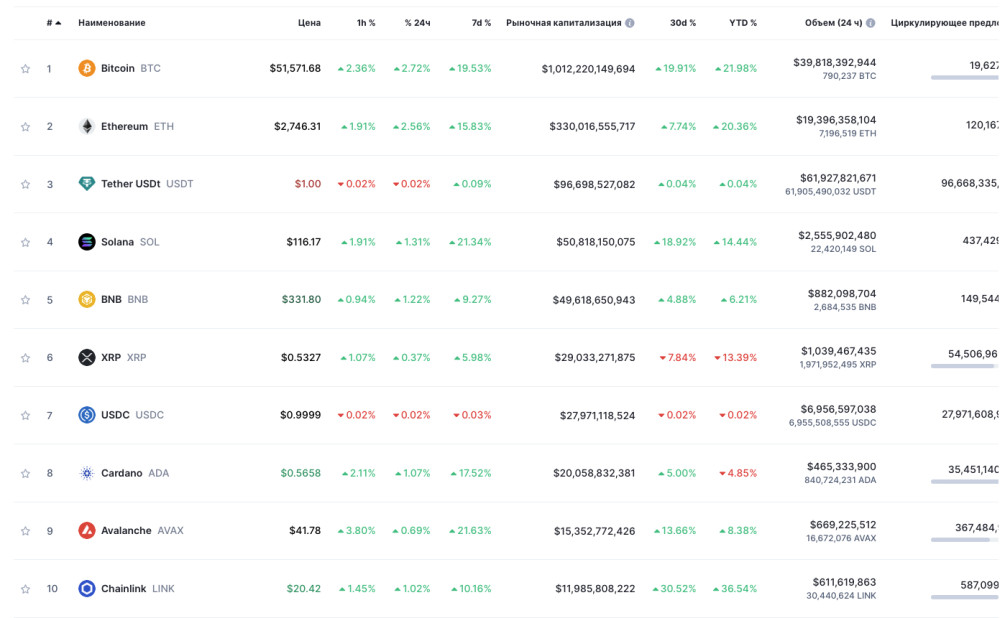Click the Cardano coin logo
Screen dimensions: 1005x618
click(87, 473)
